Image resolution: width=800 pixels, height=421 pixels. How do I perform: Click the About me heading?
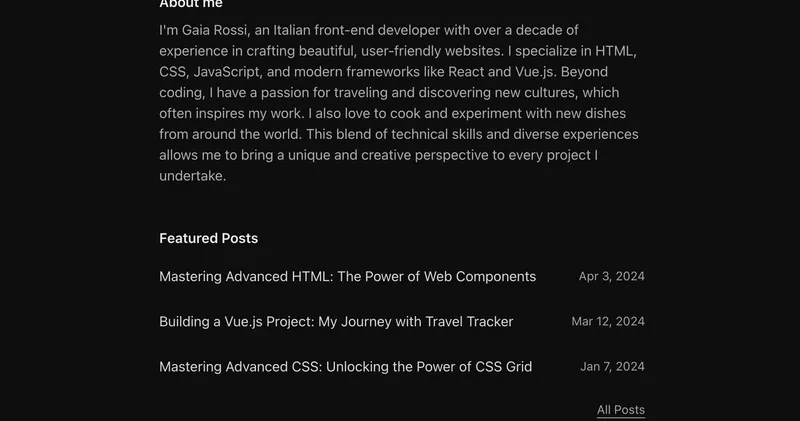point(190,5)
